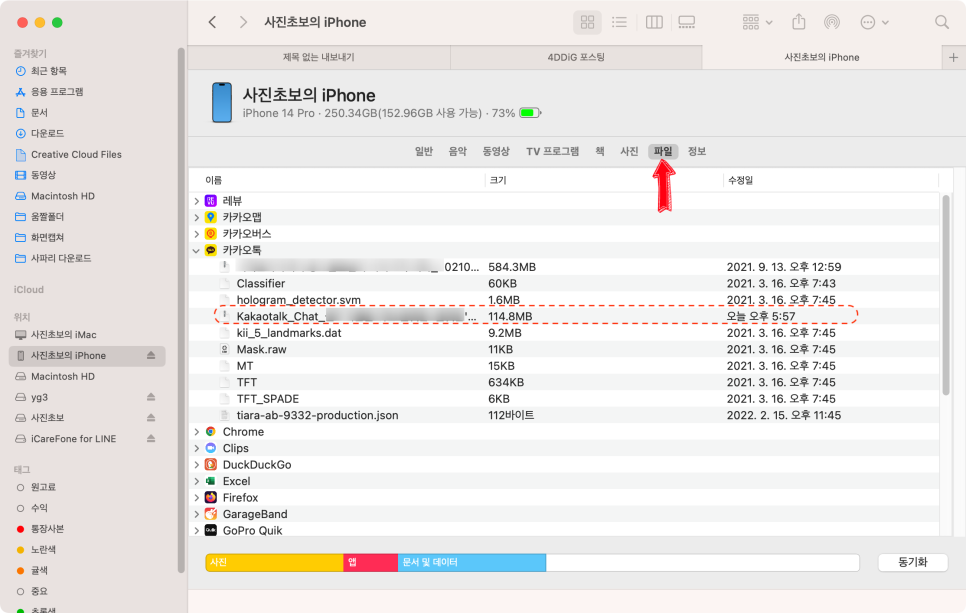Open 사진초보의 iMac in sidebar

63,335
